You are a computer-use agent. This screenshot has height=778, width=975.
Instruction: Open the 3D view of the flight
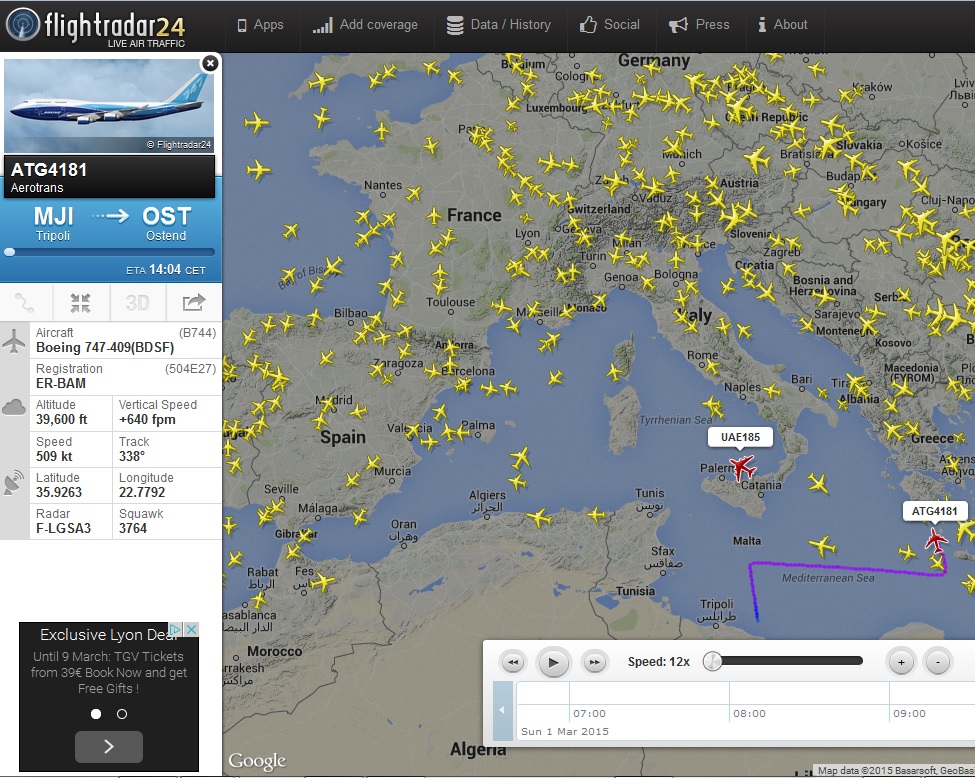pyautogui.click(x=137, y=303)
